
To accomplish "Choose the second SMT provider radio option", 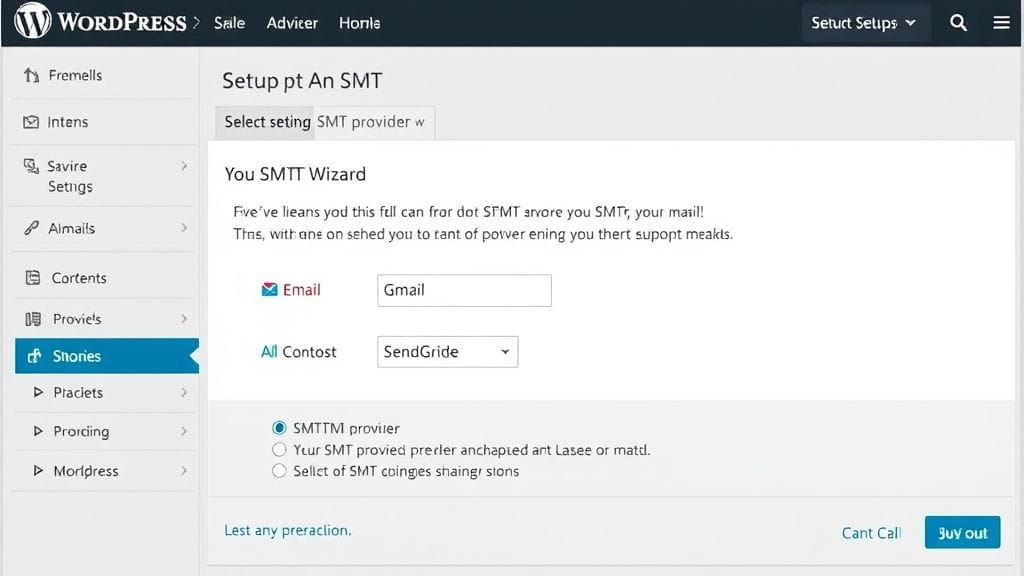I will click(280, 449).
